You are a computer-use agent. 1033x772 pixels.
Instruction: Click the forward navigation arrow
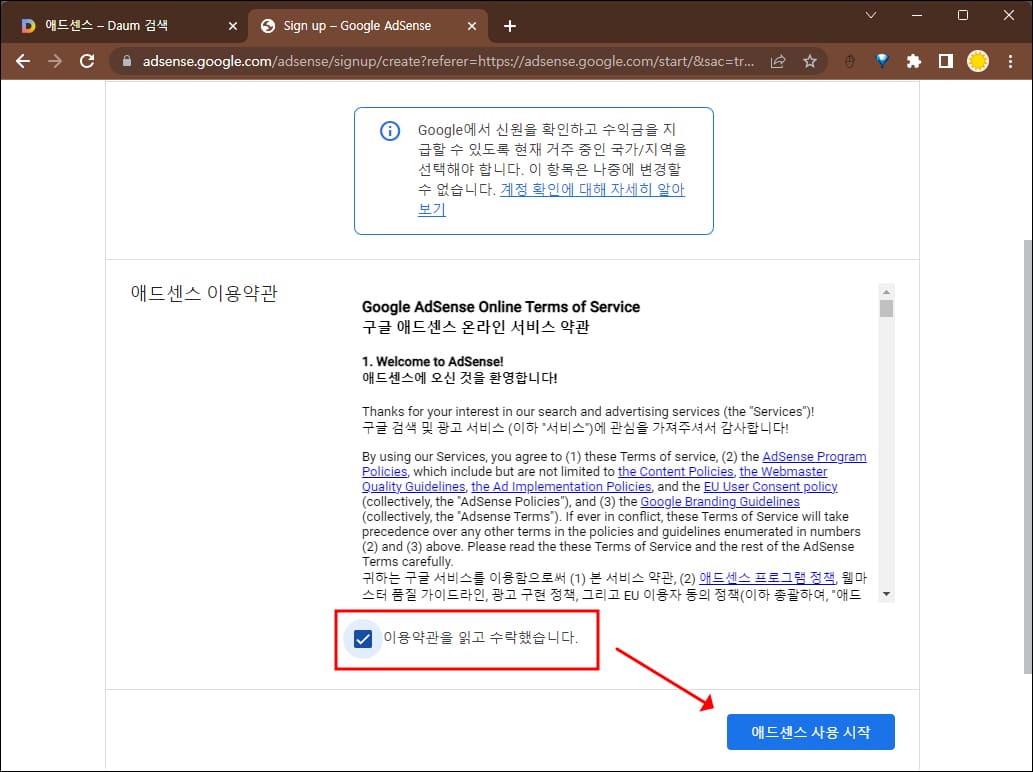[x=55, y=61]
